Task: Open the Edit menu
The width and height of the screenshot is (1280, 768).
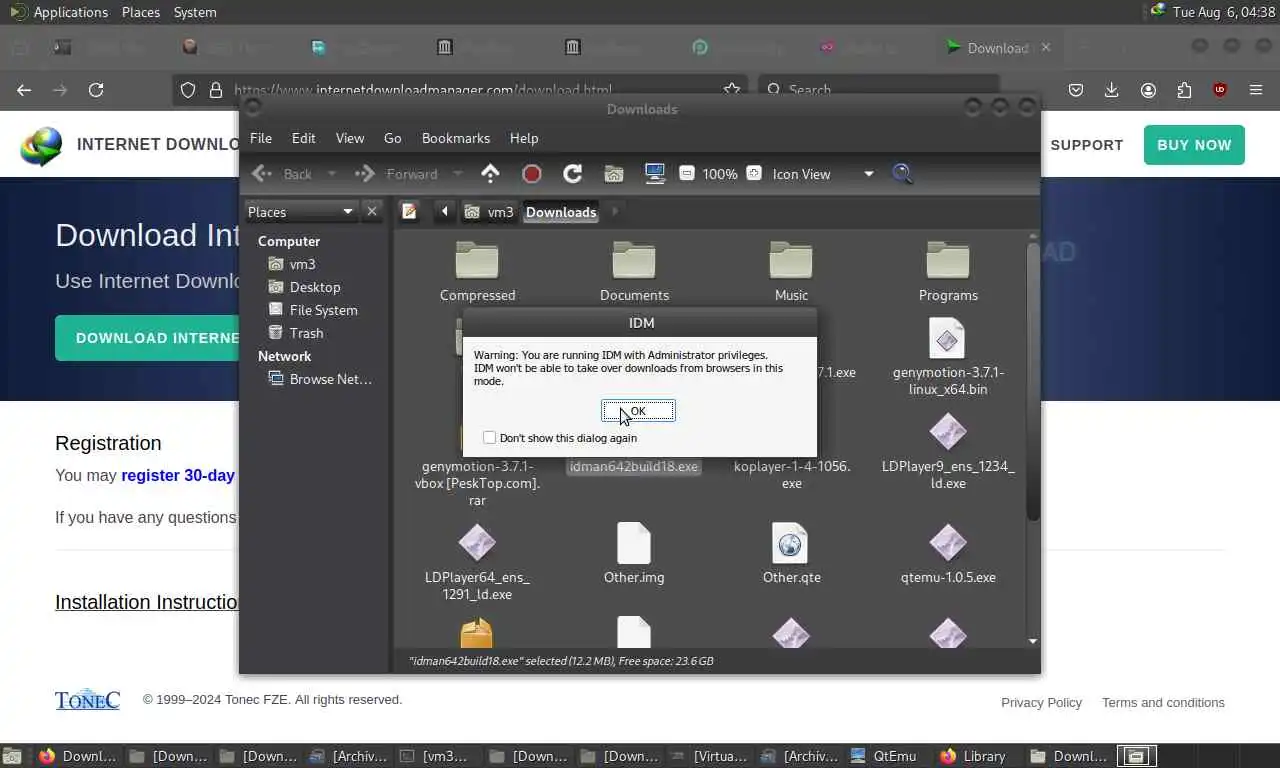Action: point(303,138)
